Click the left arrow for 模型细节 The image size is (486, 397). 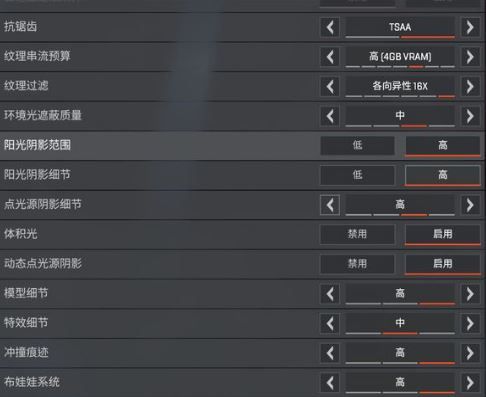pyautogui.click(x=330, y=294)
